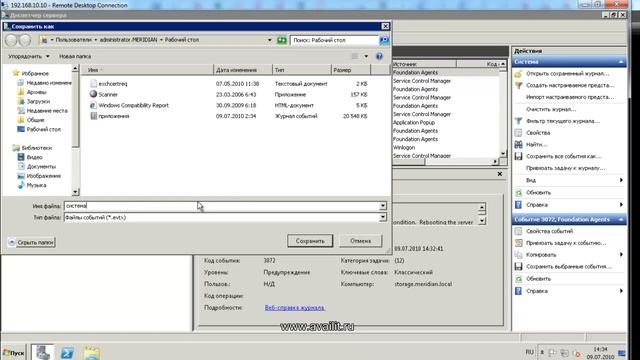Click Избранное star icon in sidebar

point(16,73)
